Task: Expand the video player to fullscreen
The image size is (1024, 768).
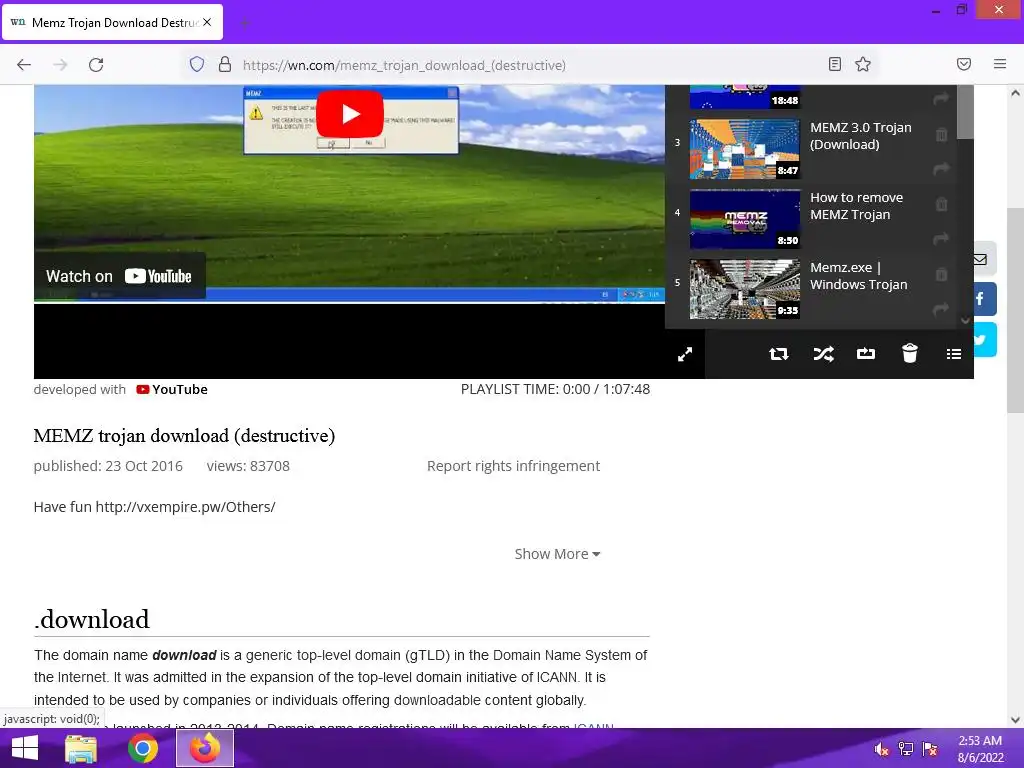Action: (x=684, y=354)
